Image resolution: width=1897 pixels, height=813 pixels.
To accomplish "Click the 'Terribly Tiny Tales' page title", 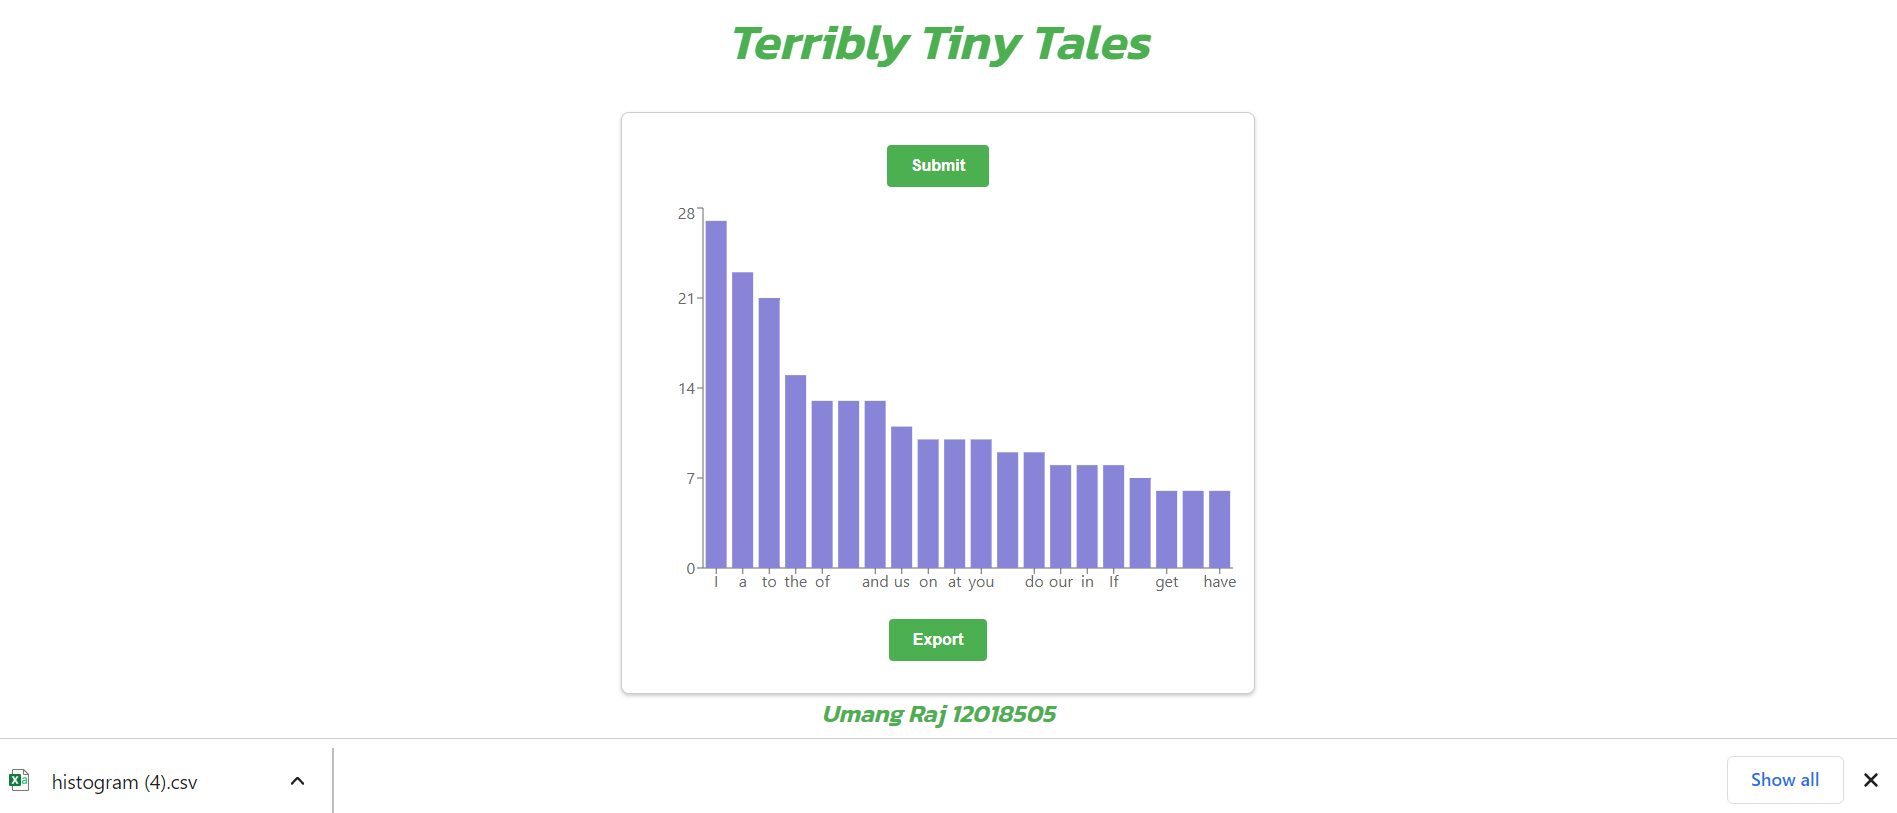I will (939, 42).
